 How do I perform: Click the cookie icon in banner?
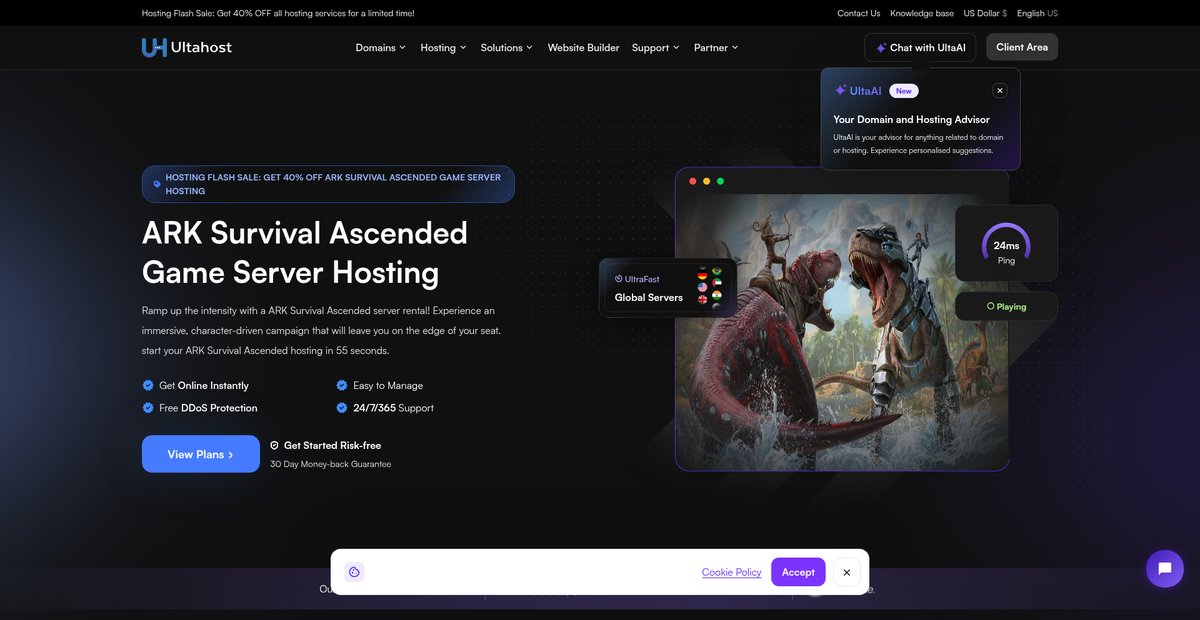(354, 572)
